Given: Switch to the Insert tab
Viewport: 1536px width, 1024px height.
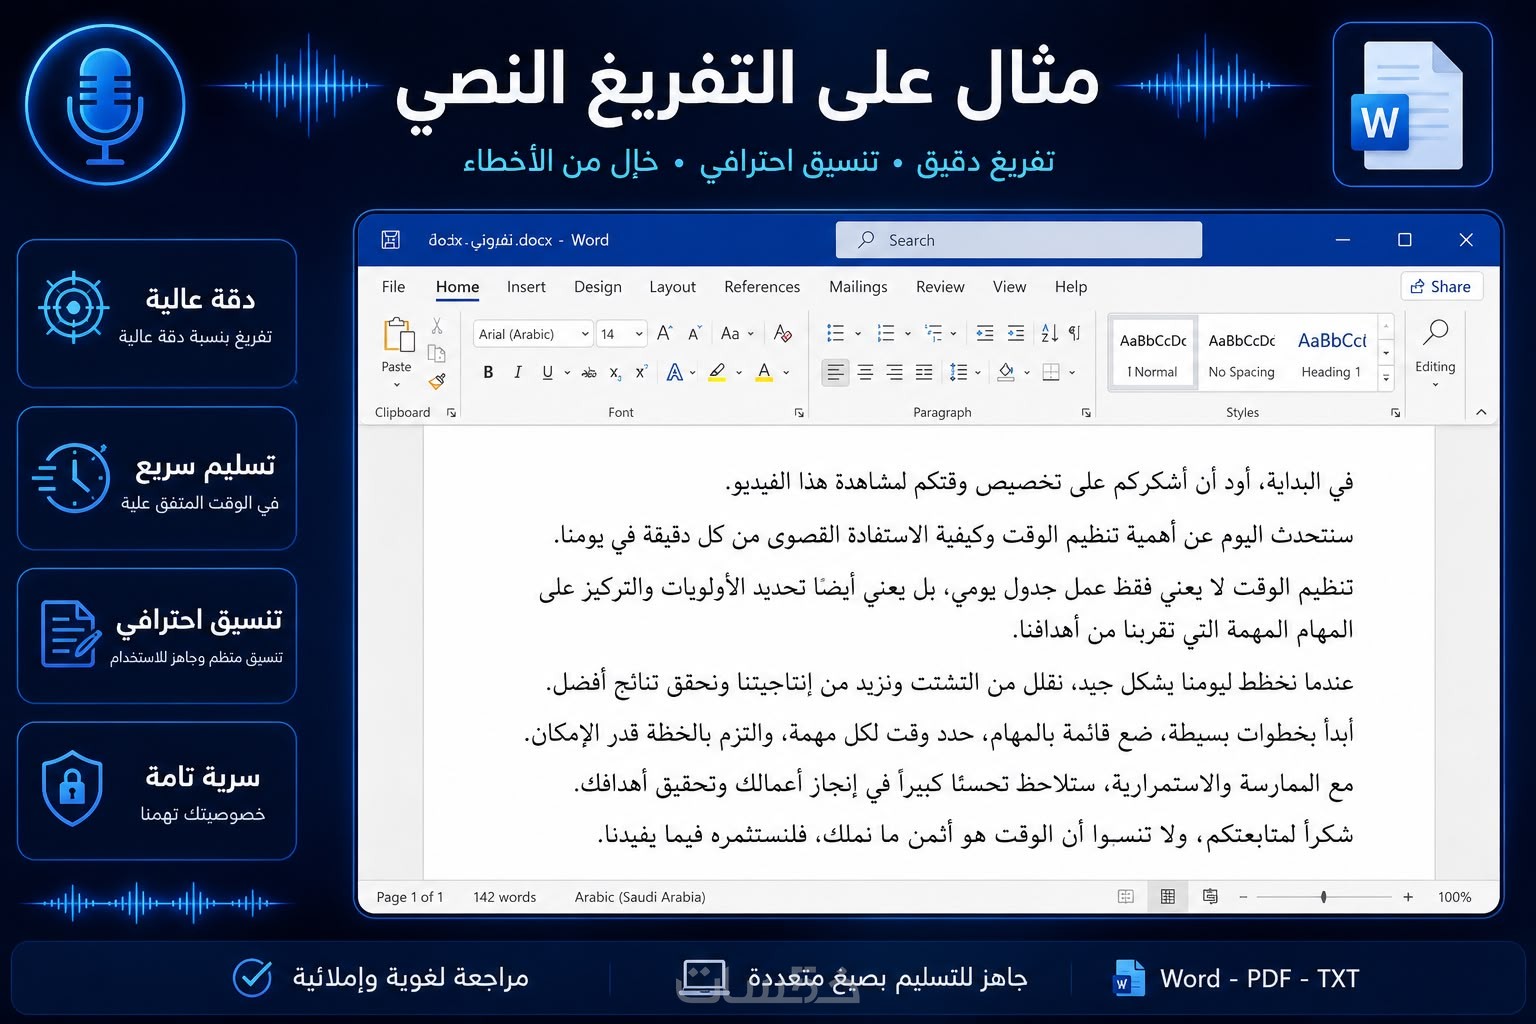Looking at the screenshot, I should 526,287.
